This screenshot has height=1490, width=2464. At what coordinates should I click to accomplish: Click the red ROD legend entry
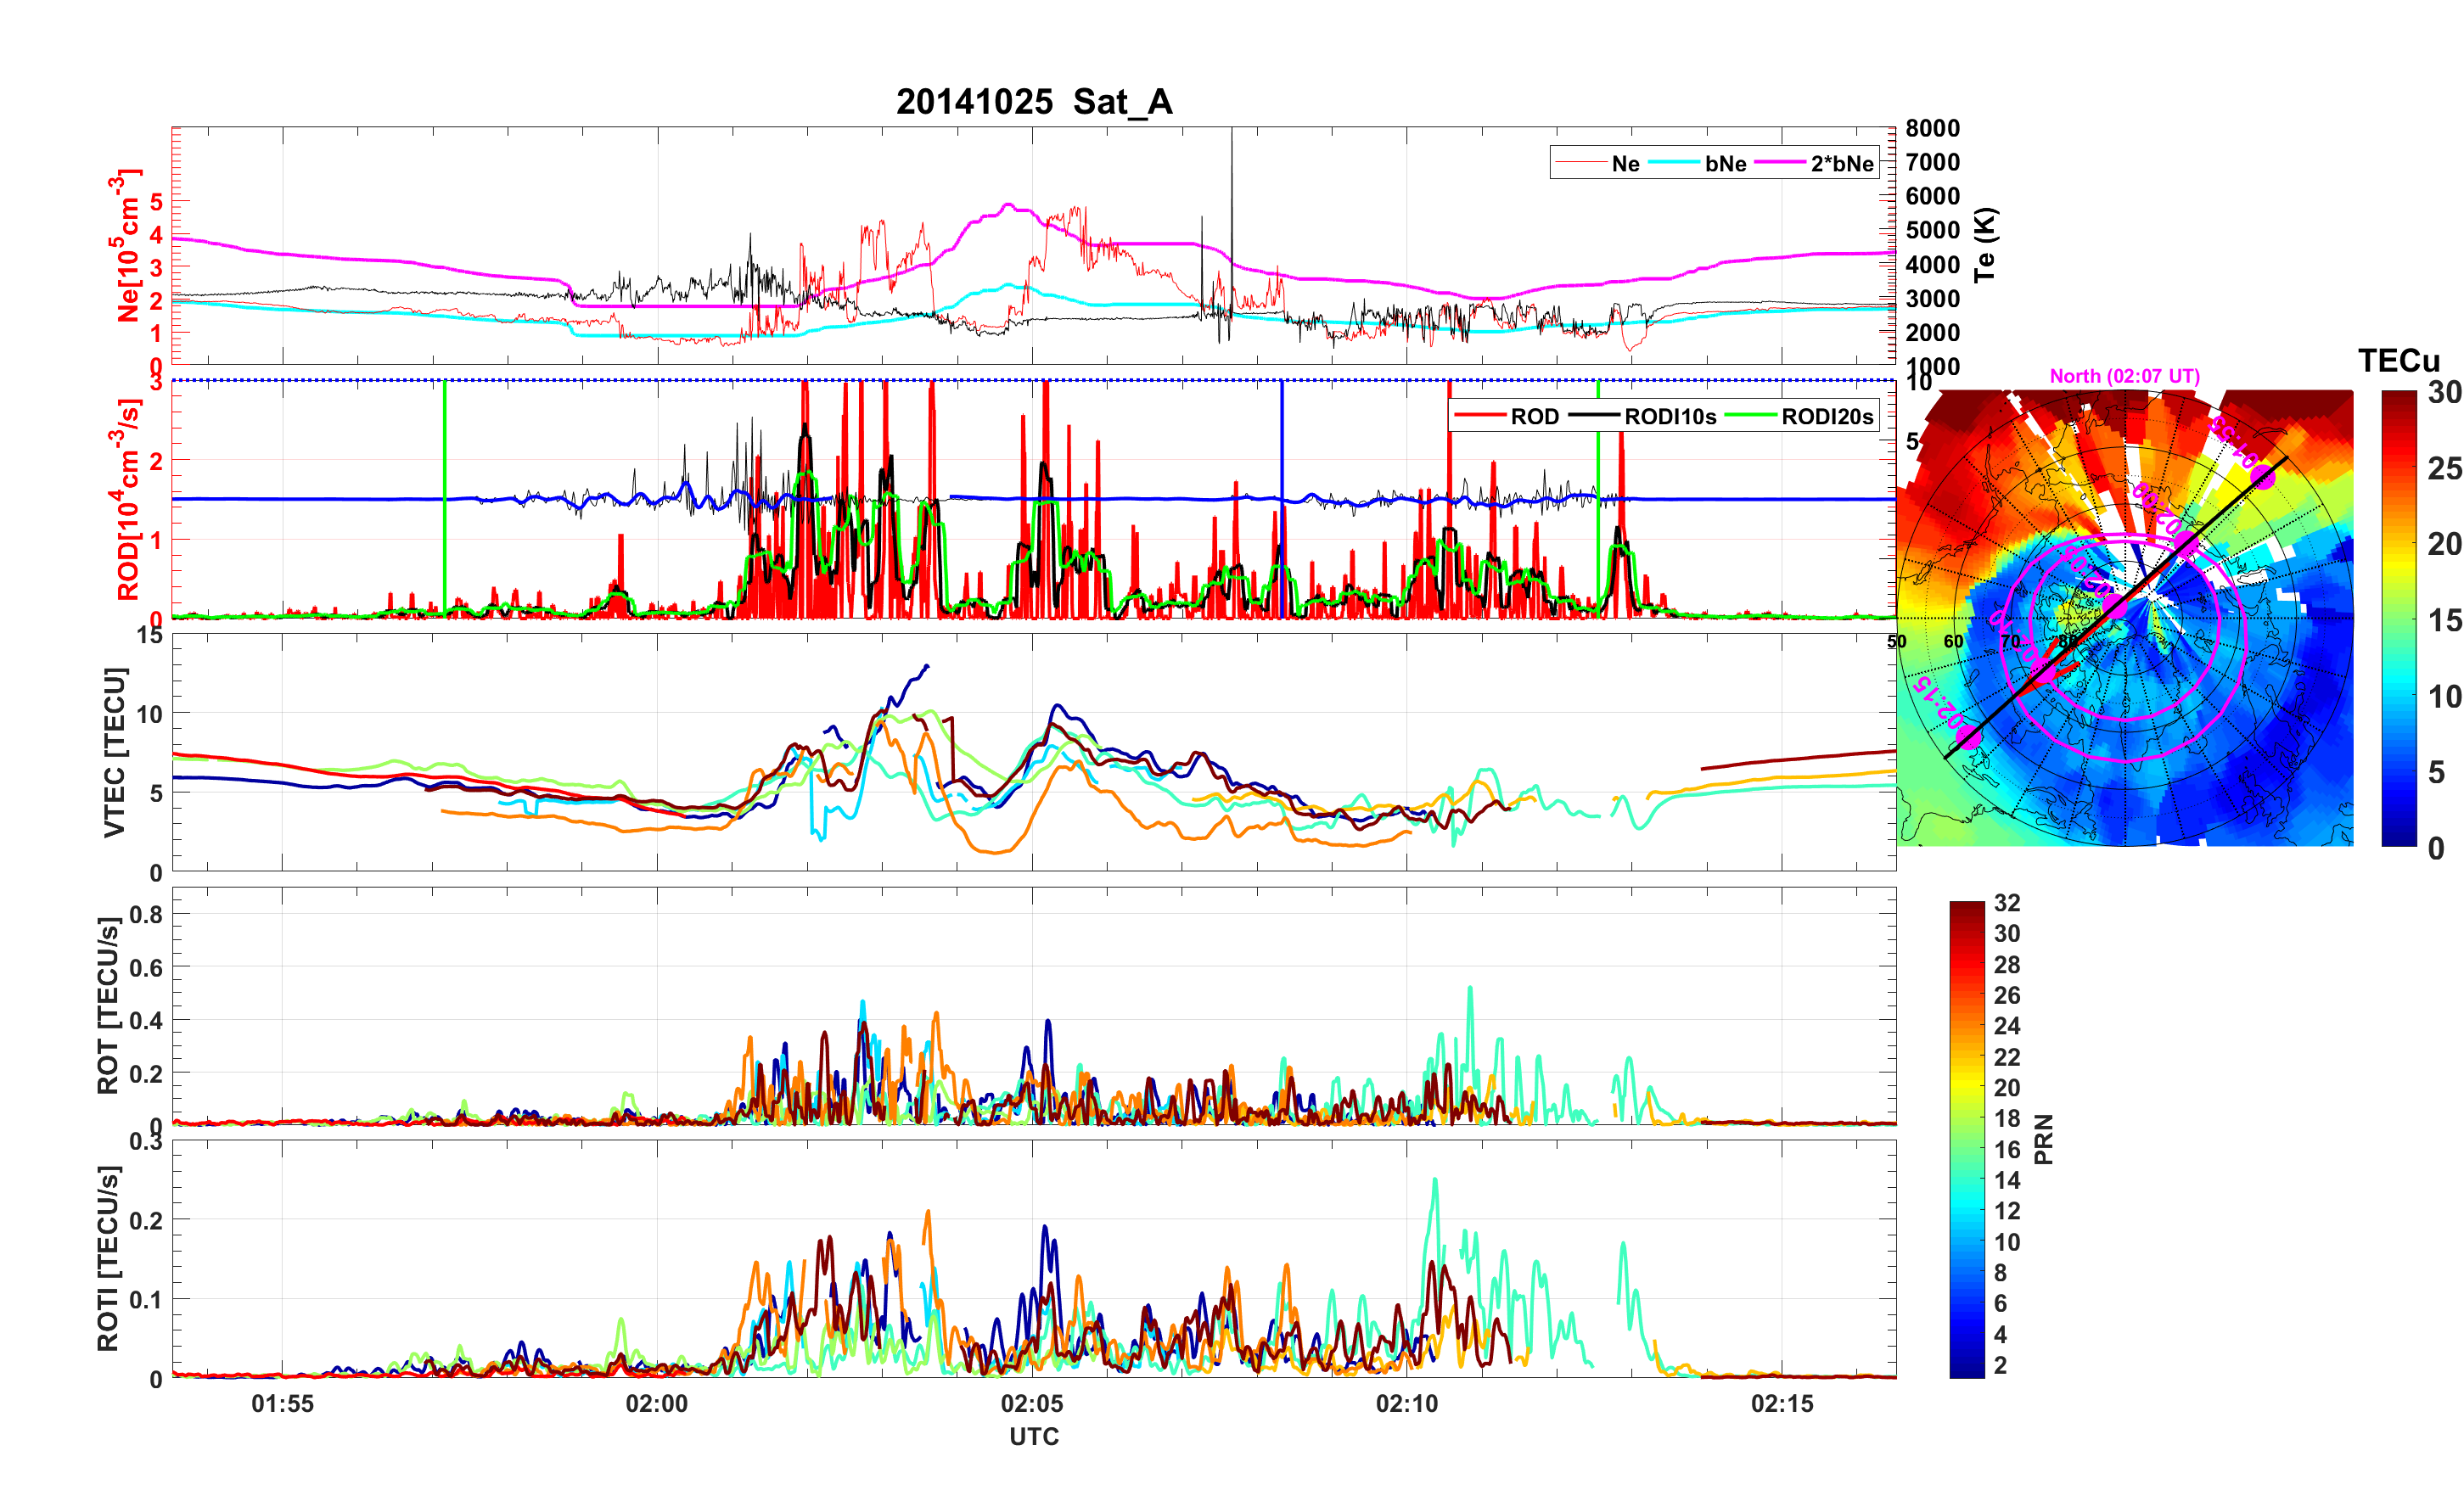[x=1533, y=417]
